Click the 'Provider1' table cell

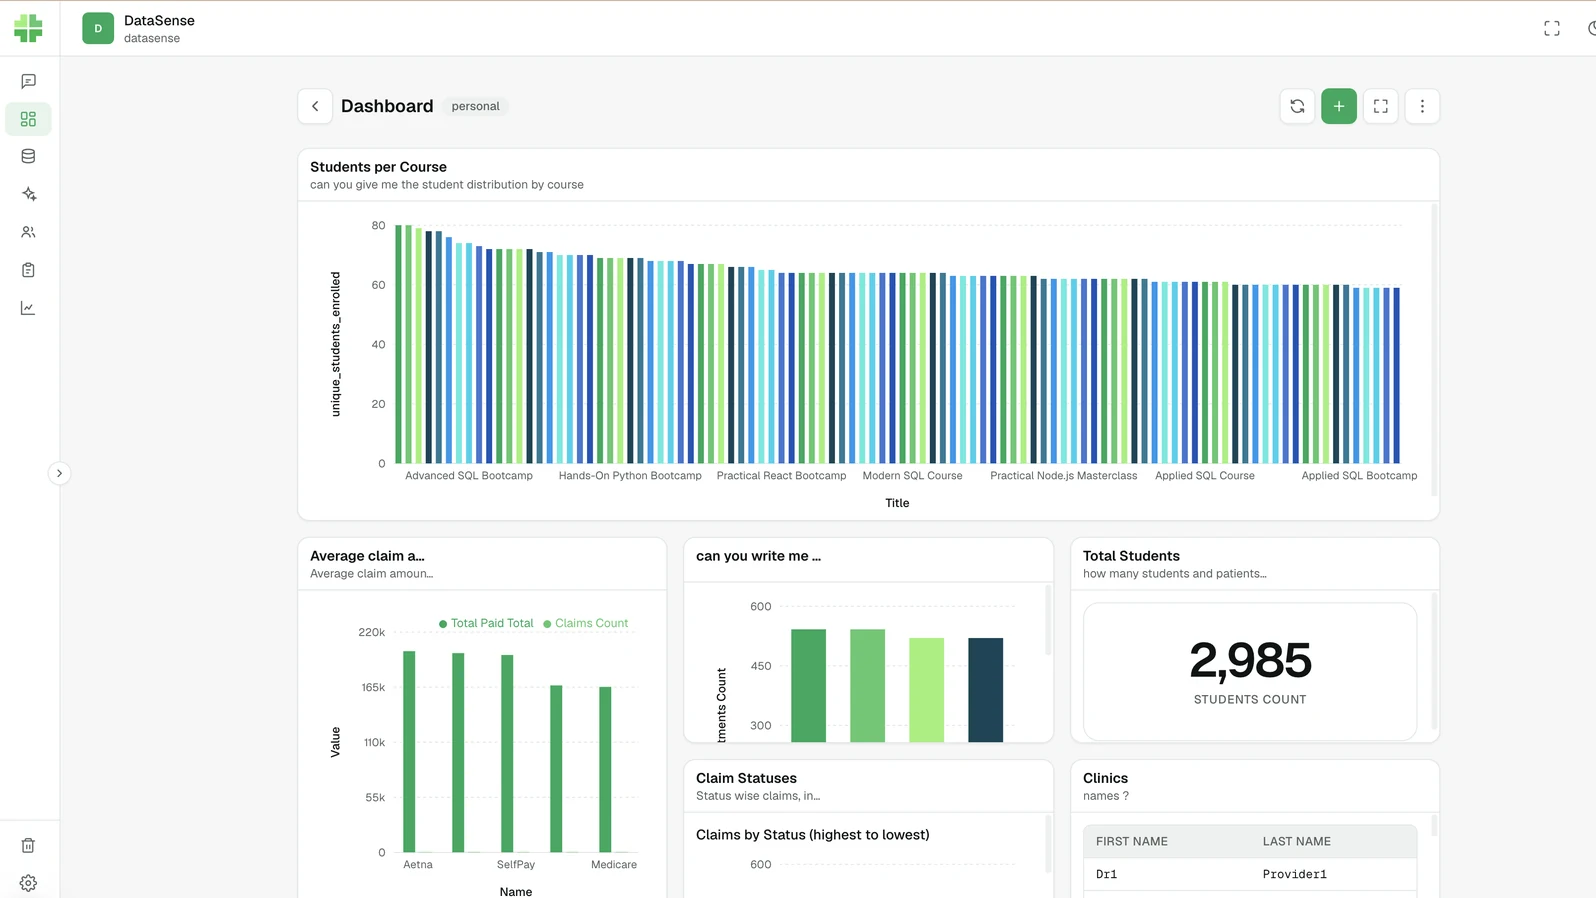pyautogui.click(x=1294, y=874)
